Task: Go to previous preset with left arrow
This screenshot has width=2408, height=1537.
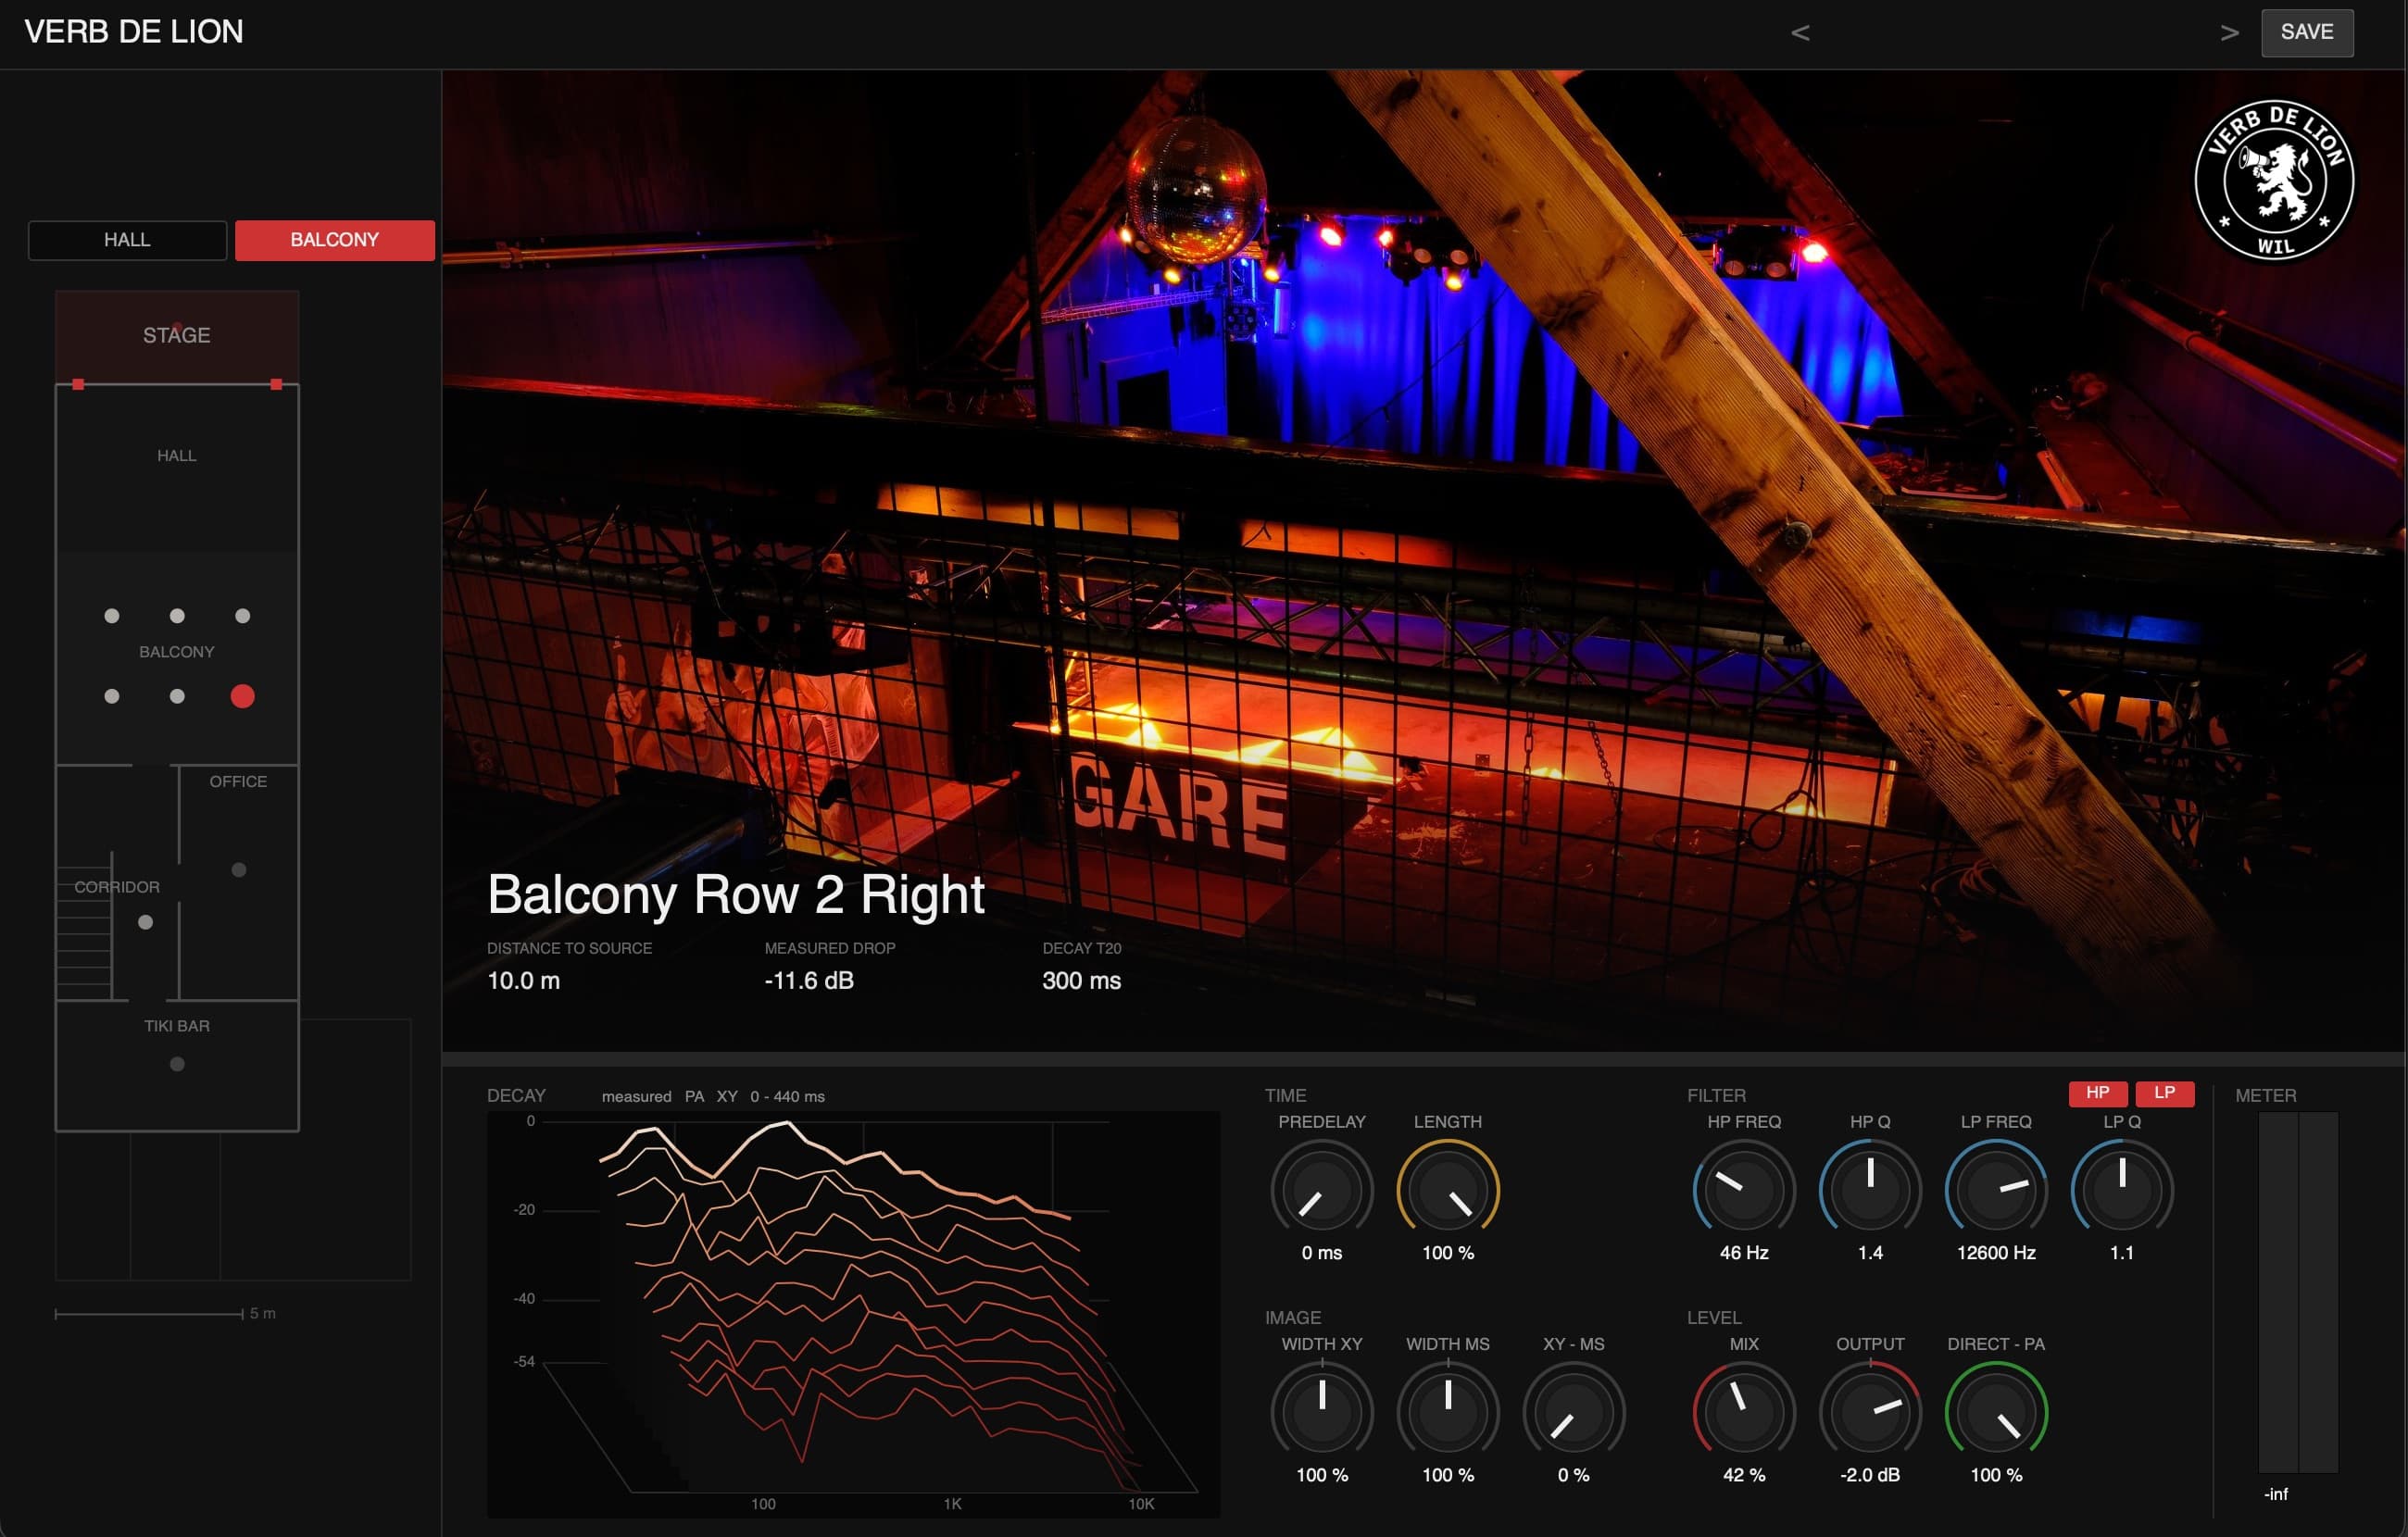Action: pyautogui.click(x=1800, y=33)
